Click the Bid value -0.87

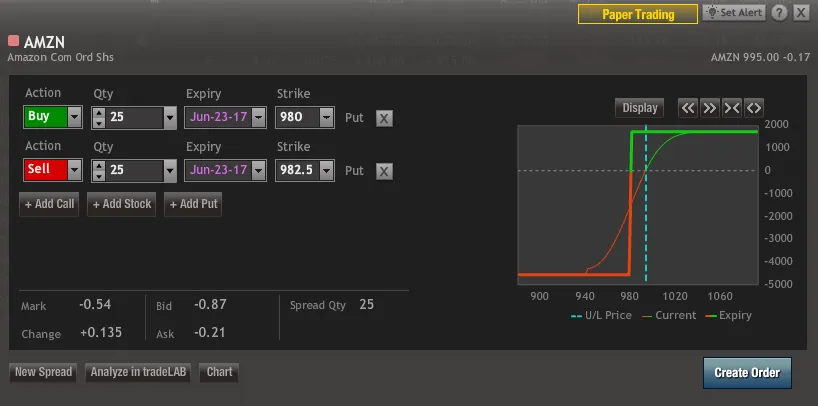pyautogui.click(x=210, y=305)
